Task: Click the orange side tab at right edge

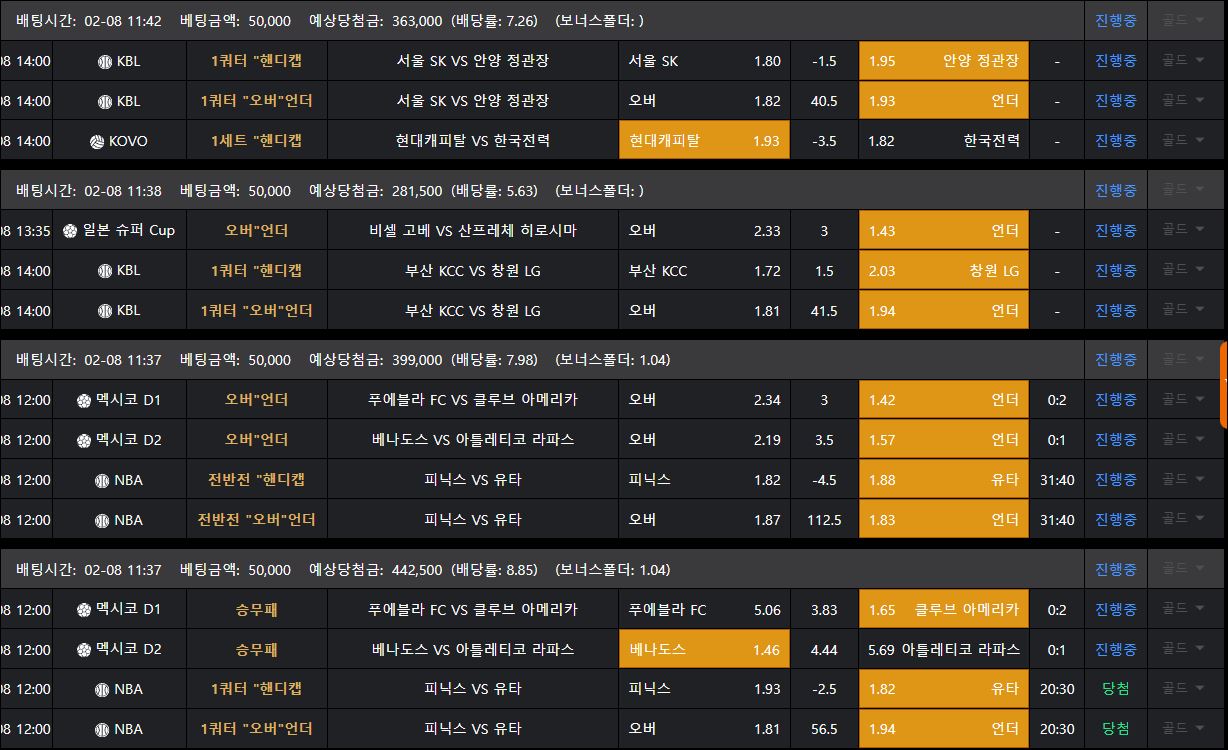Action: coord(1224,385)
